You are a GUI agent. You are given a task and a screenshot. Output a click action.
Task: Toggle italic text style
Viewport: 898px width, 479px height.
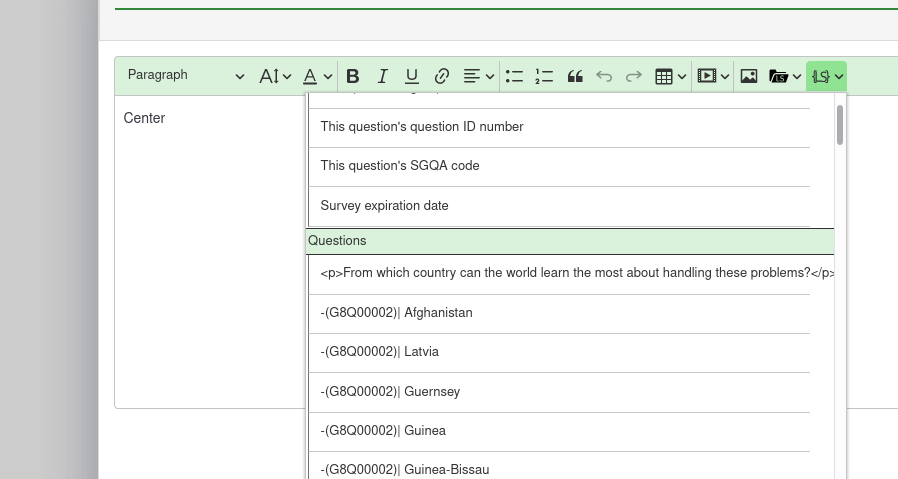pos(382,76)
